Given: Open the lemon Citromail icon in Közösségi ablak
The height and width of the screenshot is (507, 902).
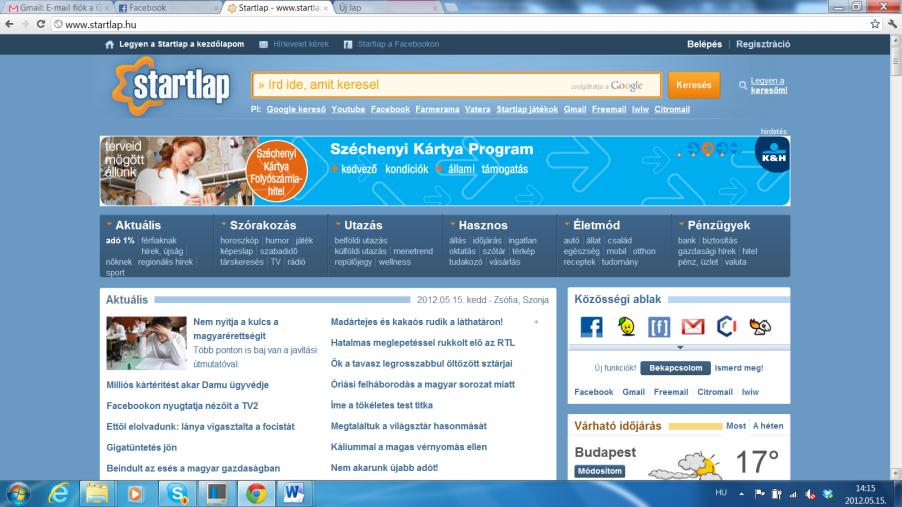Looking at the screenshot, I should [x=626, y=327].
